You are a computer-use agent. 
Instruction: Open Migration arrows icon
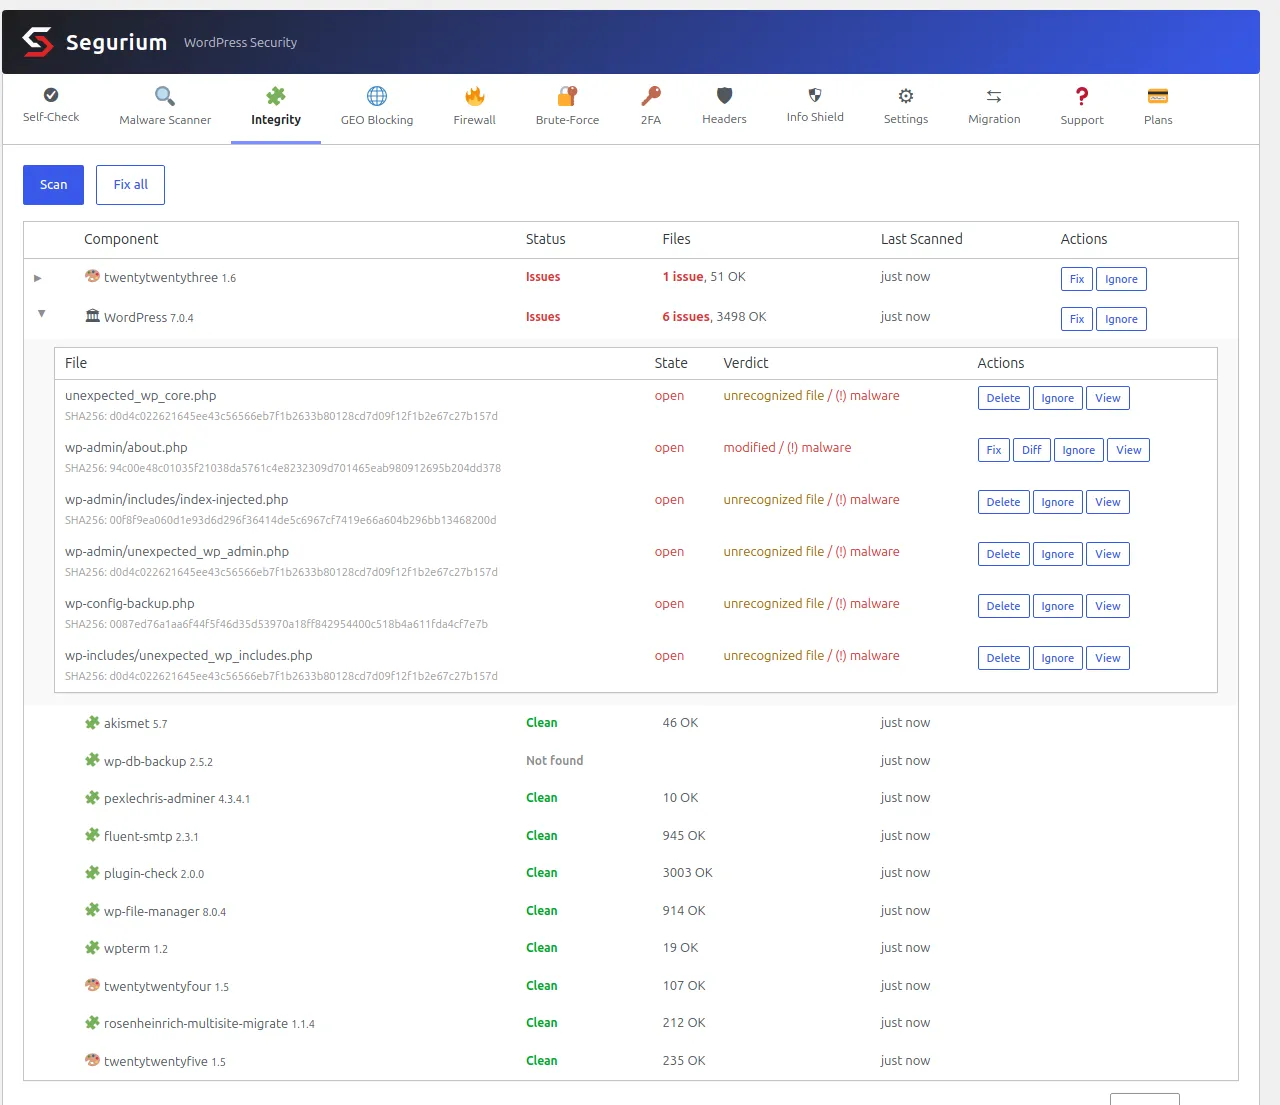(x=994, y=96)
